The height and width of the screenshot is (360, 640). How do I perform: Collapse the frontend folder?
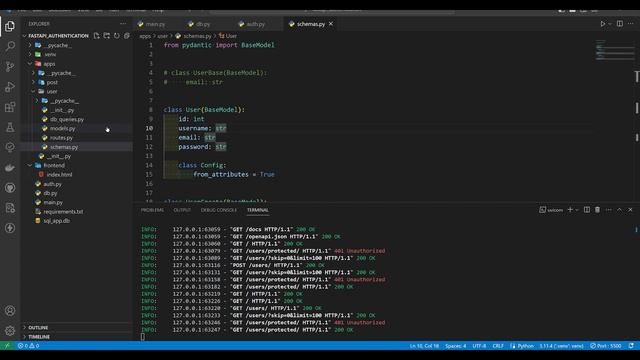coord(54,165)
